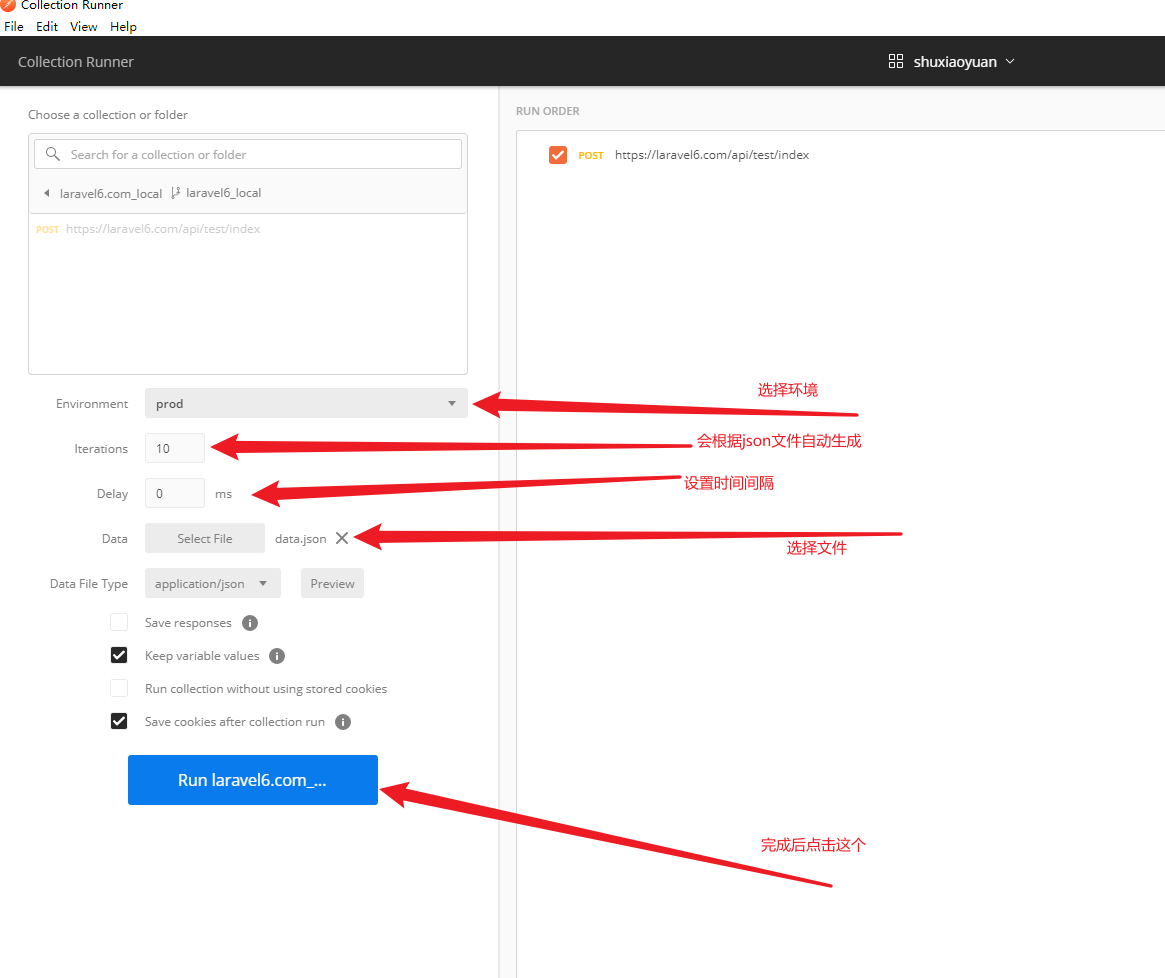Check Run collection without using stored cookies

[x=119, y=688]
